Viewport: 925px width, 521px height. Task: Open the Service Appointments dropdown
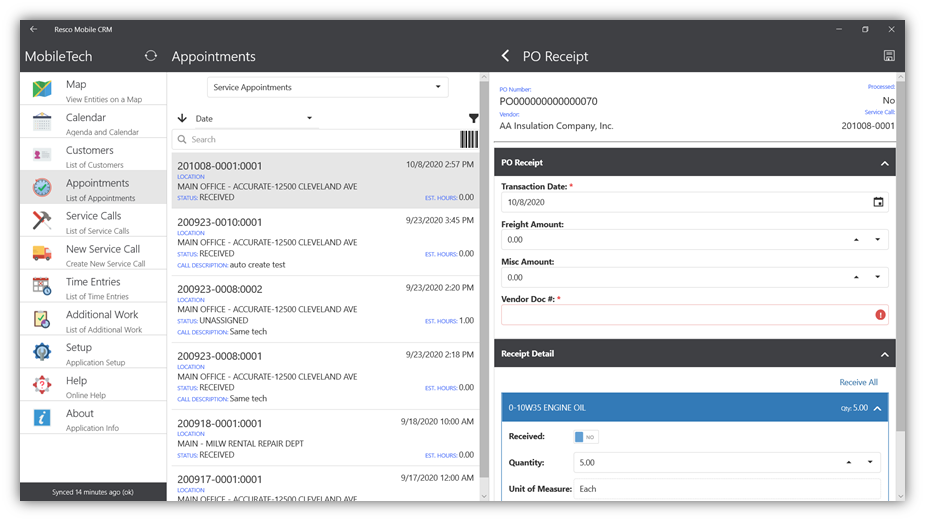click(x=327, y=87)
